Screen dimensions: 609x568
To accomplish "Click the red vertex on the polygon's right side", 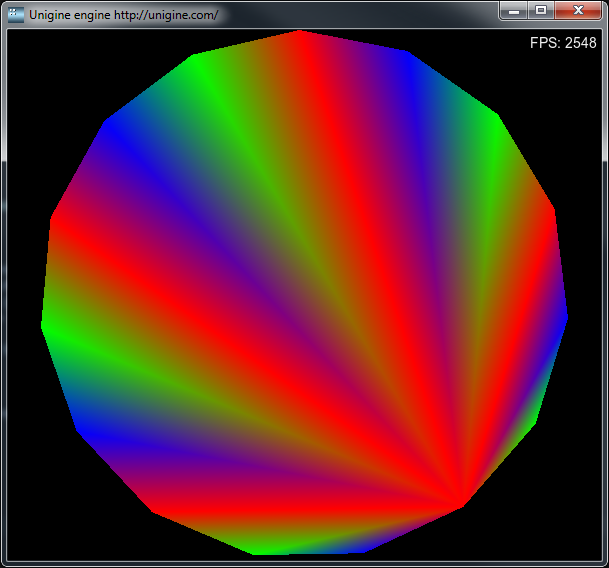I will tap(553, 211).
